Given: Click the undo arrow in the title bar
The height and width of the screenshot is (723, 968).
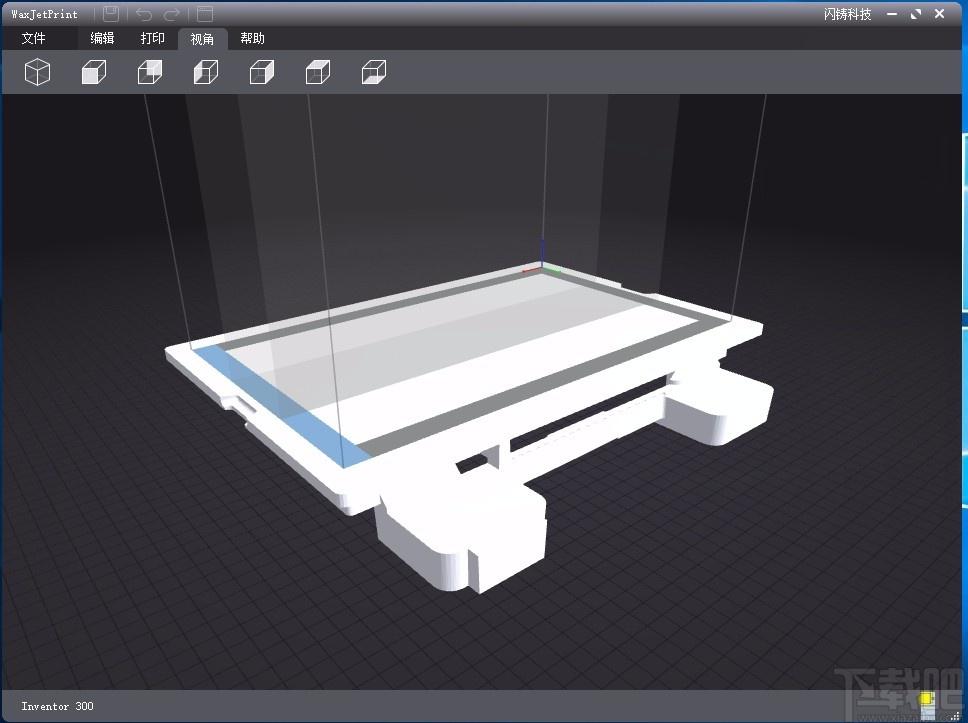Looking at the screenshot, I should tap(143, 14).
